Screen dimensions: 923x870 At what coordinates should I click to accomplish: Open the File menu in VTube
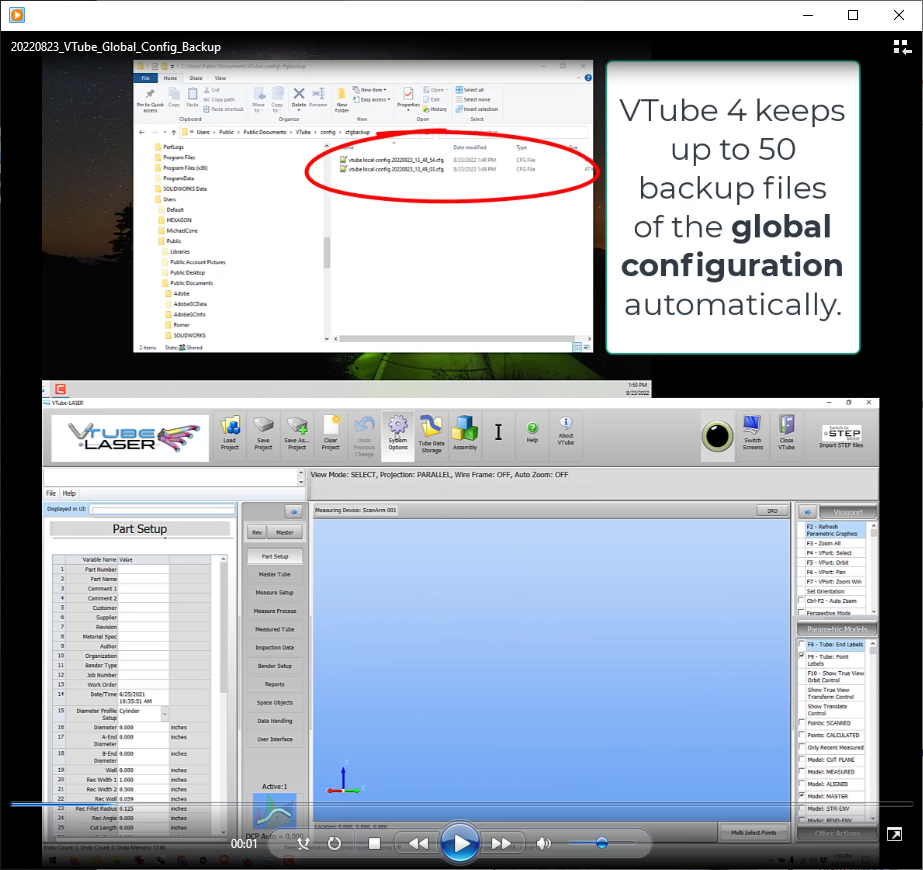point(51,493)
